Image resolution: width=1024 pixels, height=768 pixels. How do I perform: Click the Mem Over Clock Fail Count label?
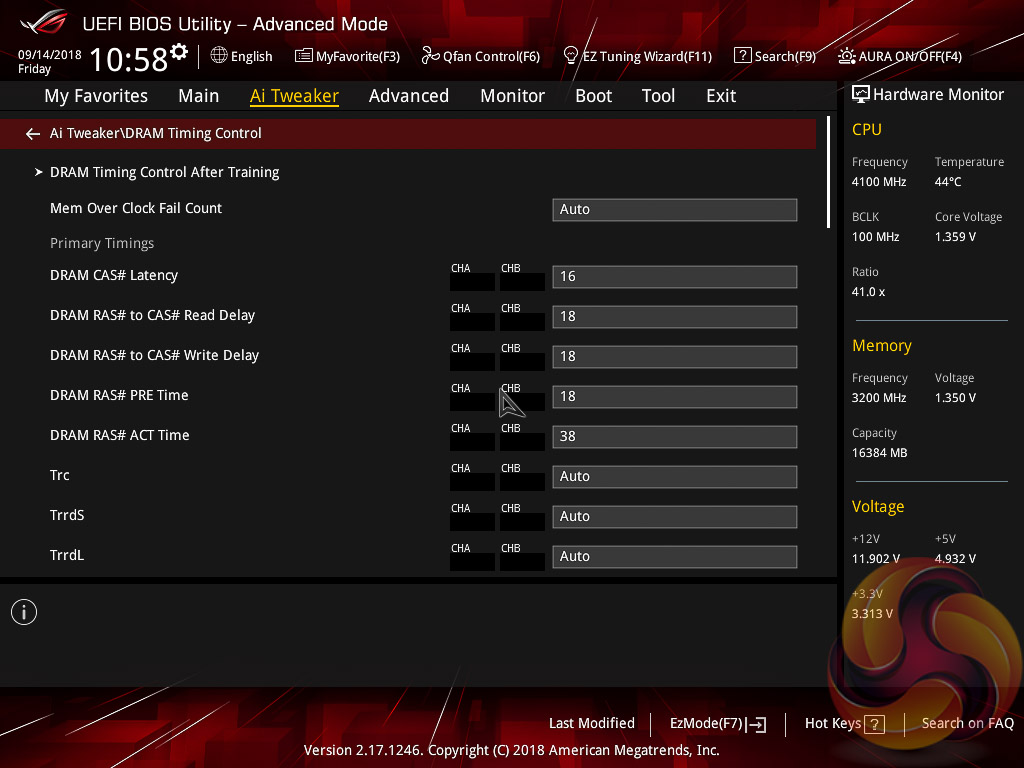tap(136, 208)
